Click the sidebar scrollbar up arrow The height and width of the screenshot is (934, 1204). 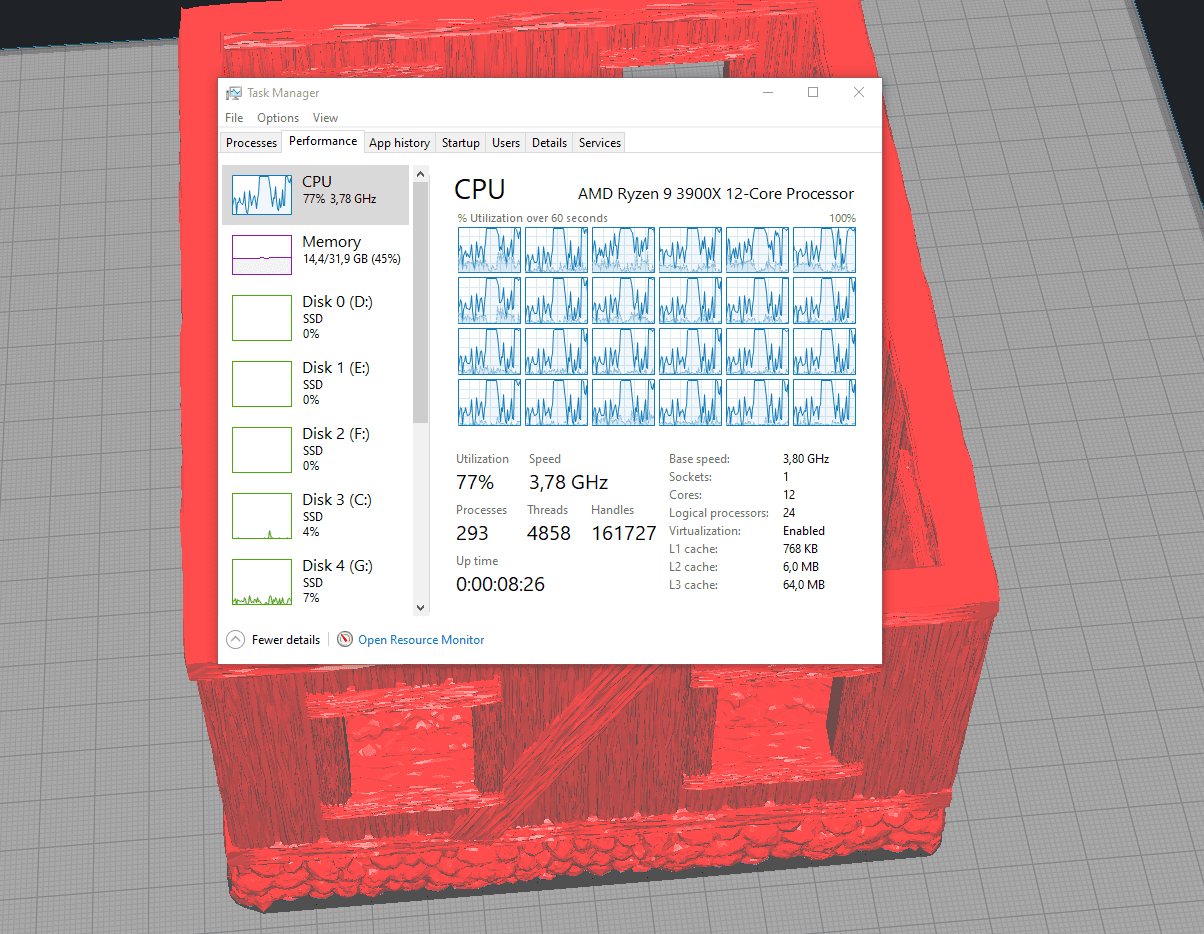[420, 174]
